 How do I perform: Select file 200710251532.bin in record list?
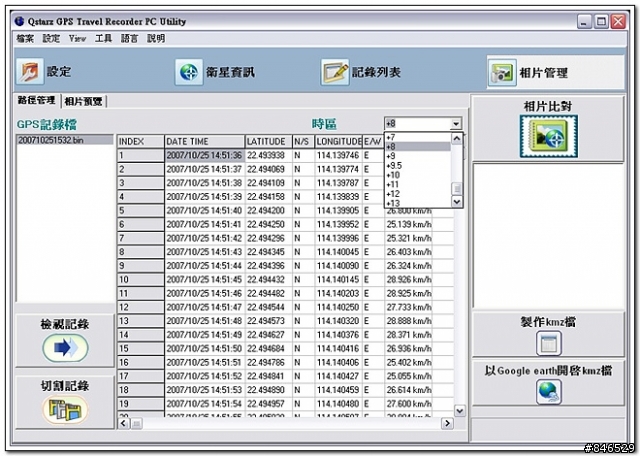coord(64,140)
